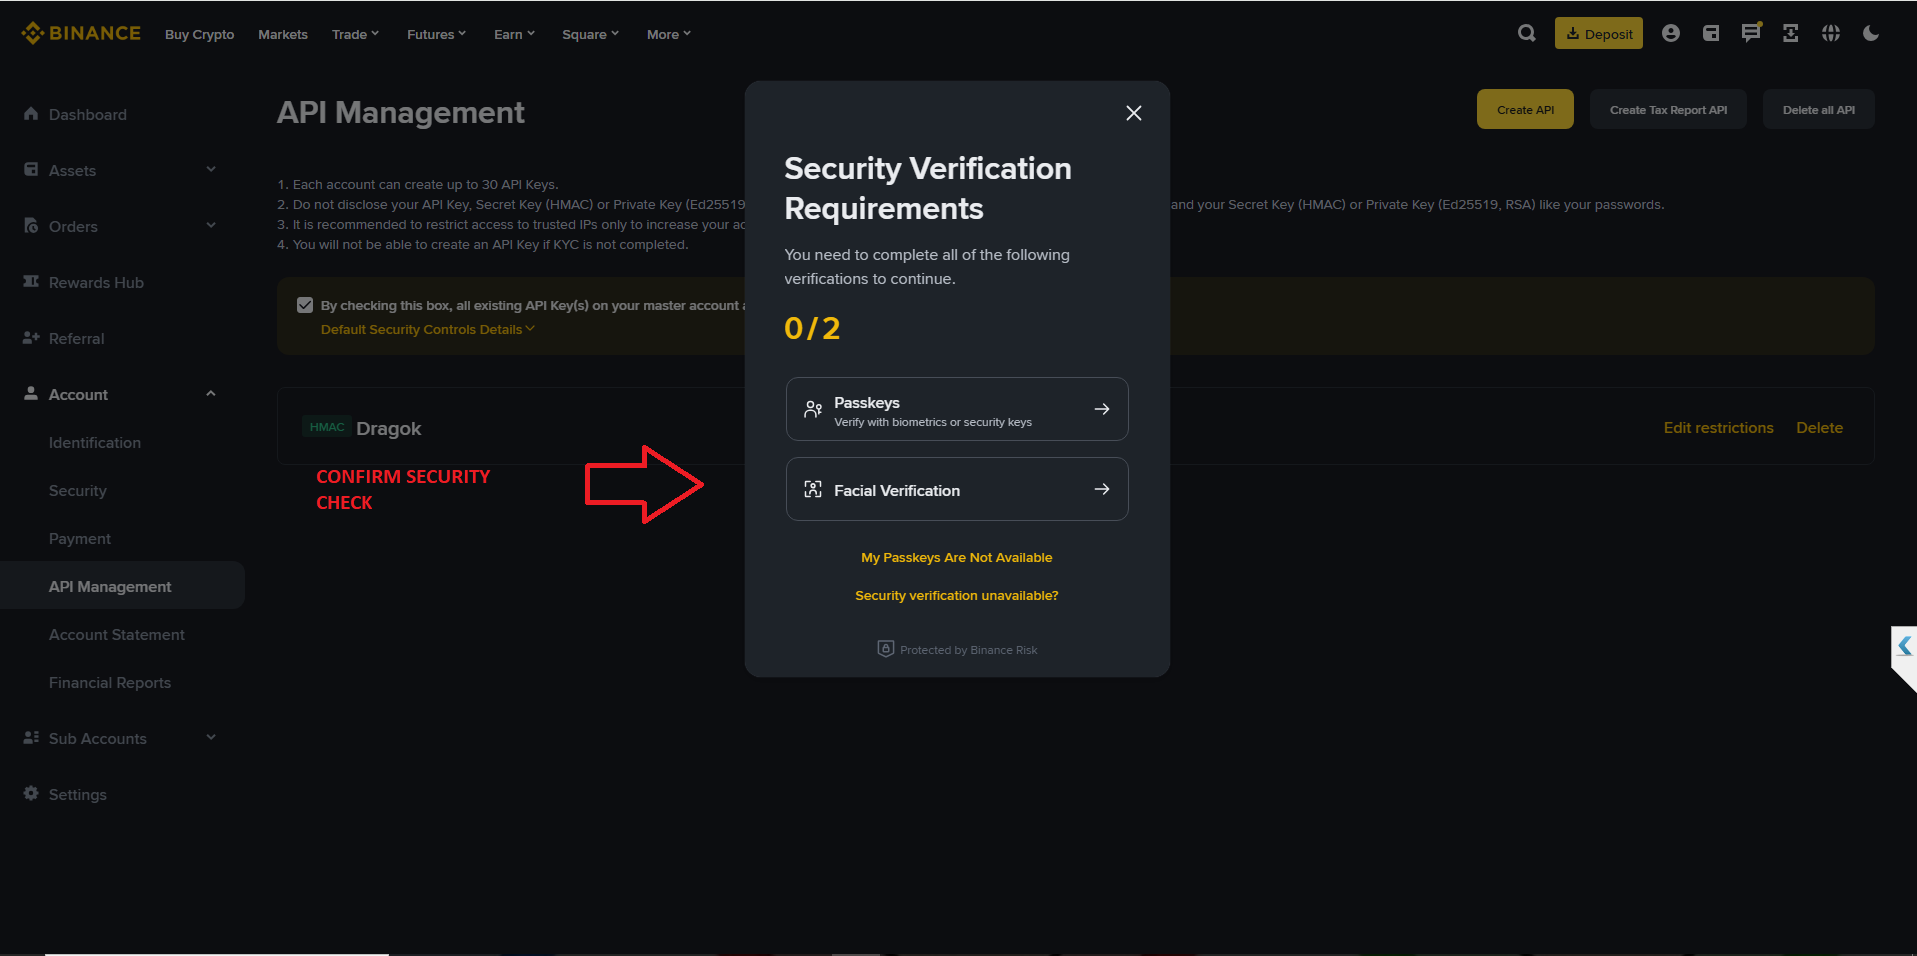Click the arrow on Facial Verification option
This screenshot has height=956, width=1917.
[1102, 489]
